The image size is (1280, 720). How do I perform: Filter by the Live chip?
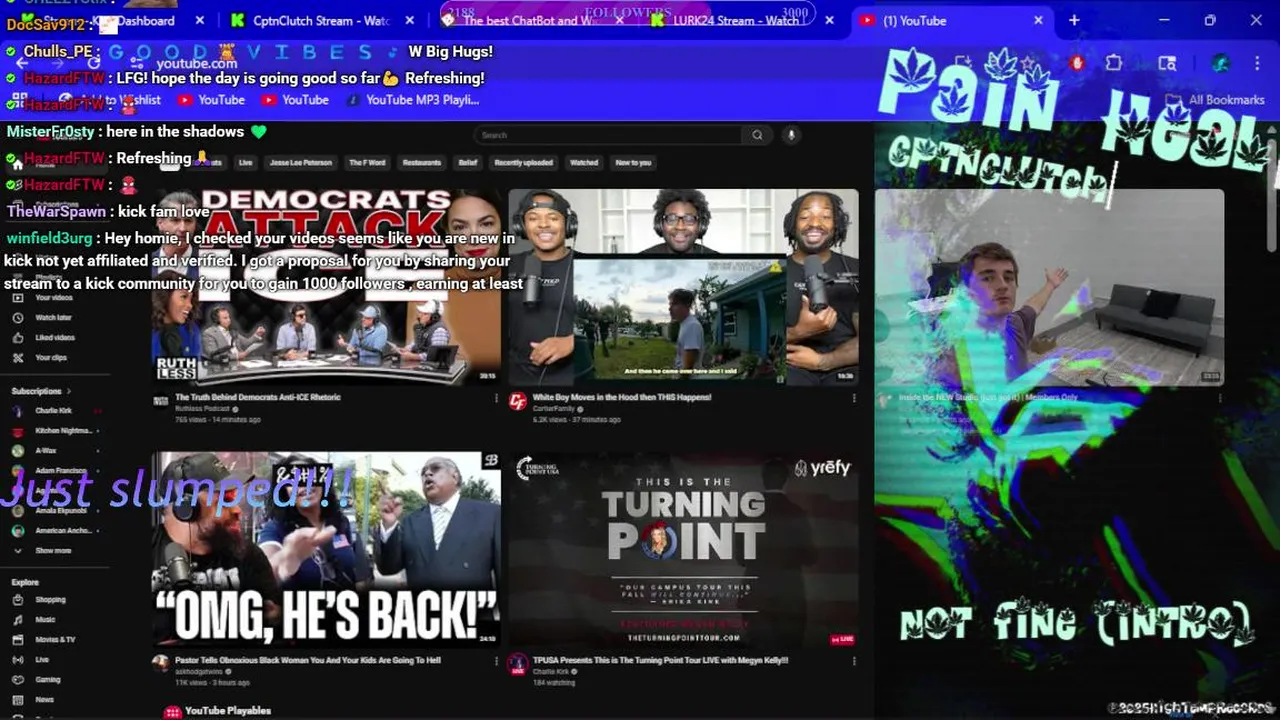[245, 163]
